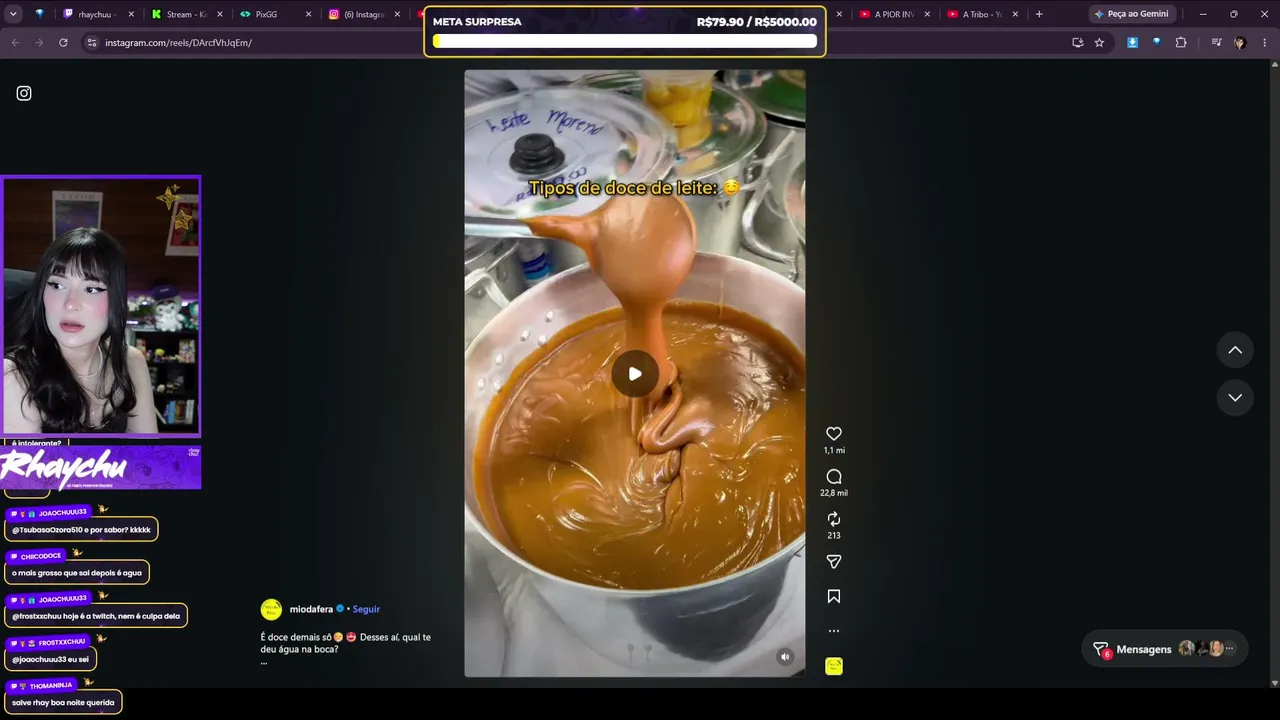This screenshot has width=1280, height=720.
Task: Click the page scrollbar down arrow
Action: (x=1274, y=683)
